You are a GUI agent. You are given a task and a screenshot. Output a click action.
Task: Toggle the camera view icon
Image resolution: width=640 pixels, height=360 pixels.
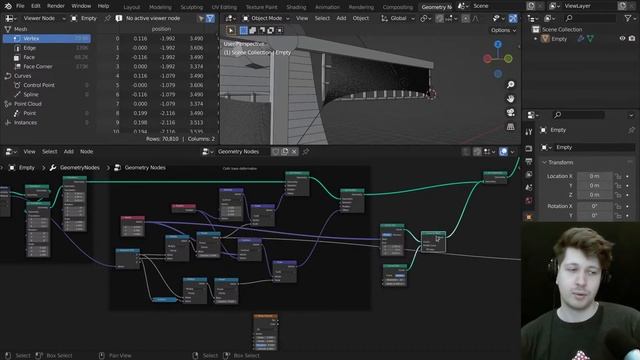(x=510, y=113)
